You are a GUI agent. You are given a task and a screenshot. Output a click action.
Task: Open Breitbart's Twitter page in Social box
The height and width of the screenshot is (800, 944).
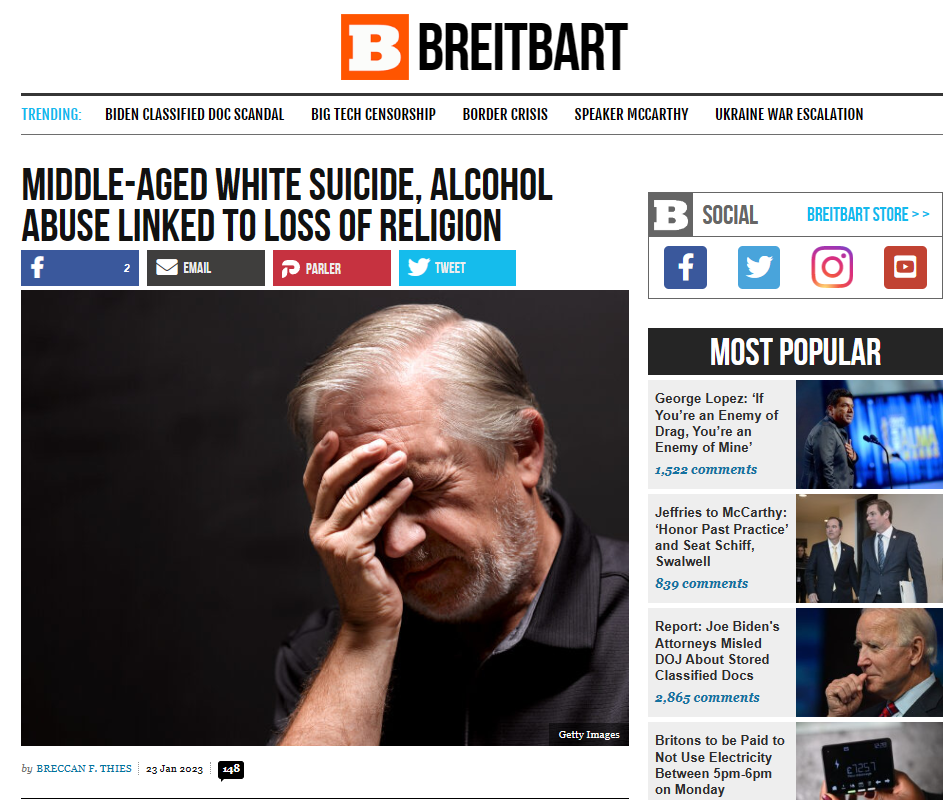(759, 267)
